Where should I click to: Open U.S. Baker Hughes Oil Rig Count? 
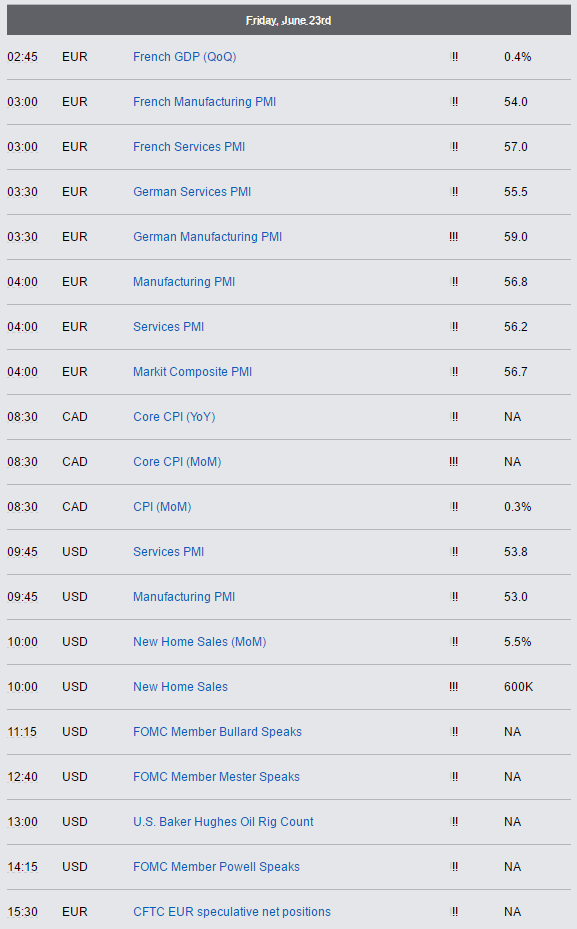tap(223, 822)
